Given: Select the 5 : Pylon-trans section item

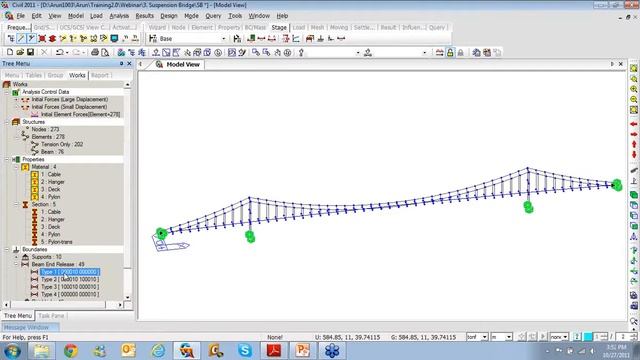Looking at the screenshot, I should click(x=56, y=242).
